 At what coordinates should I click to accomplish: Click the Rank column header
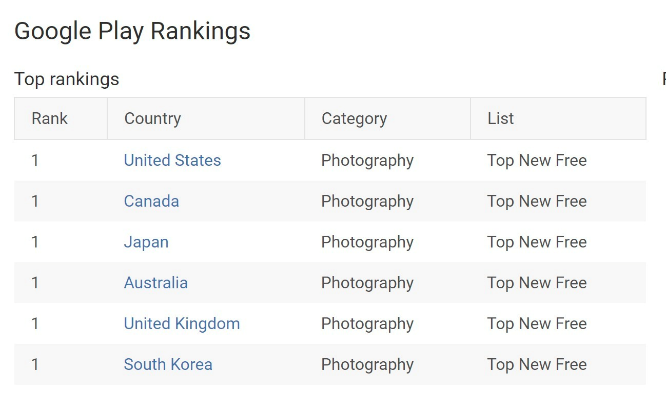pos(49,119)
